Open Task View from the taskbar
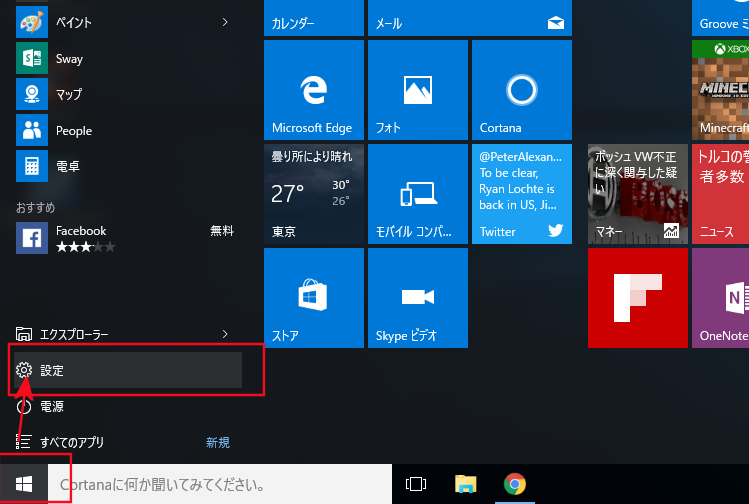The width and height of the screenshot is (749, 504). 416,484
